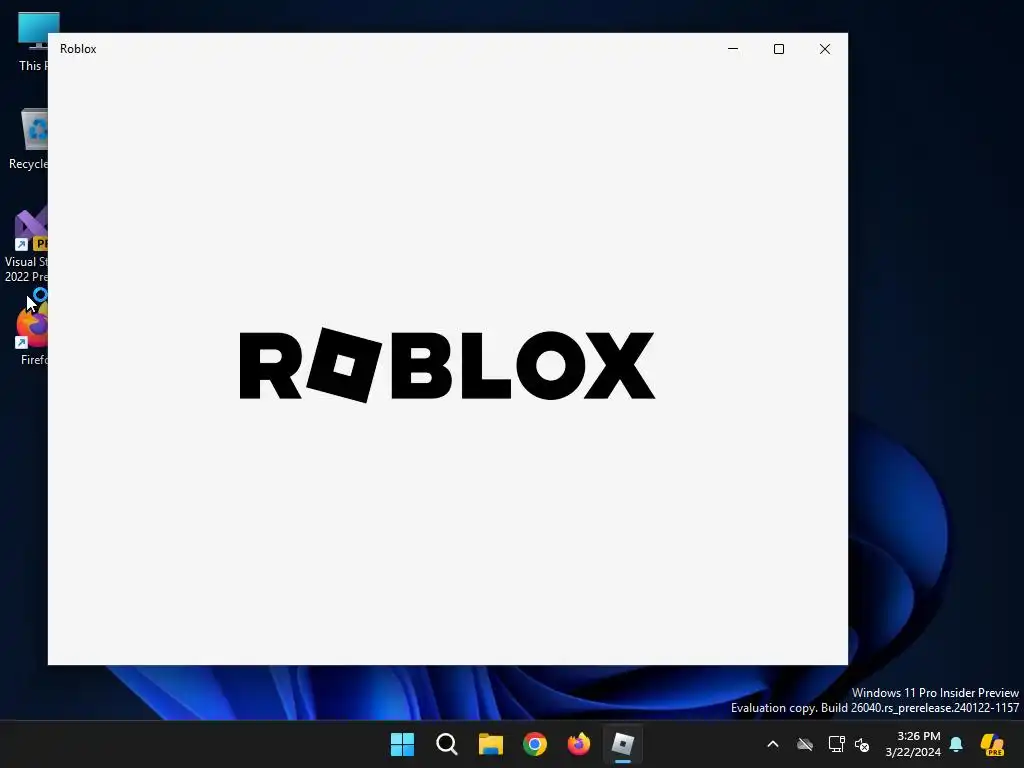Select Visual Studio 2022 Preview desktop shortcut
The height and width of the screenshot is (768, 1024).
point(26,246)
